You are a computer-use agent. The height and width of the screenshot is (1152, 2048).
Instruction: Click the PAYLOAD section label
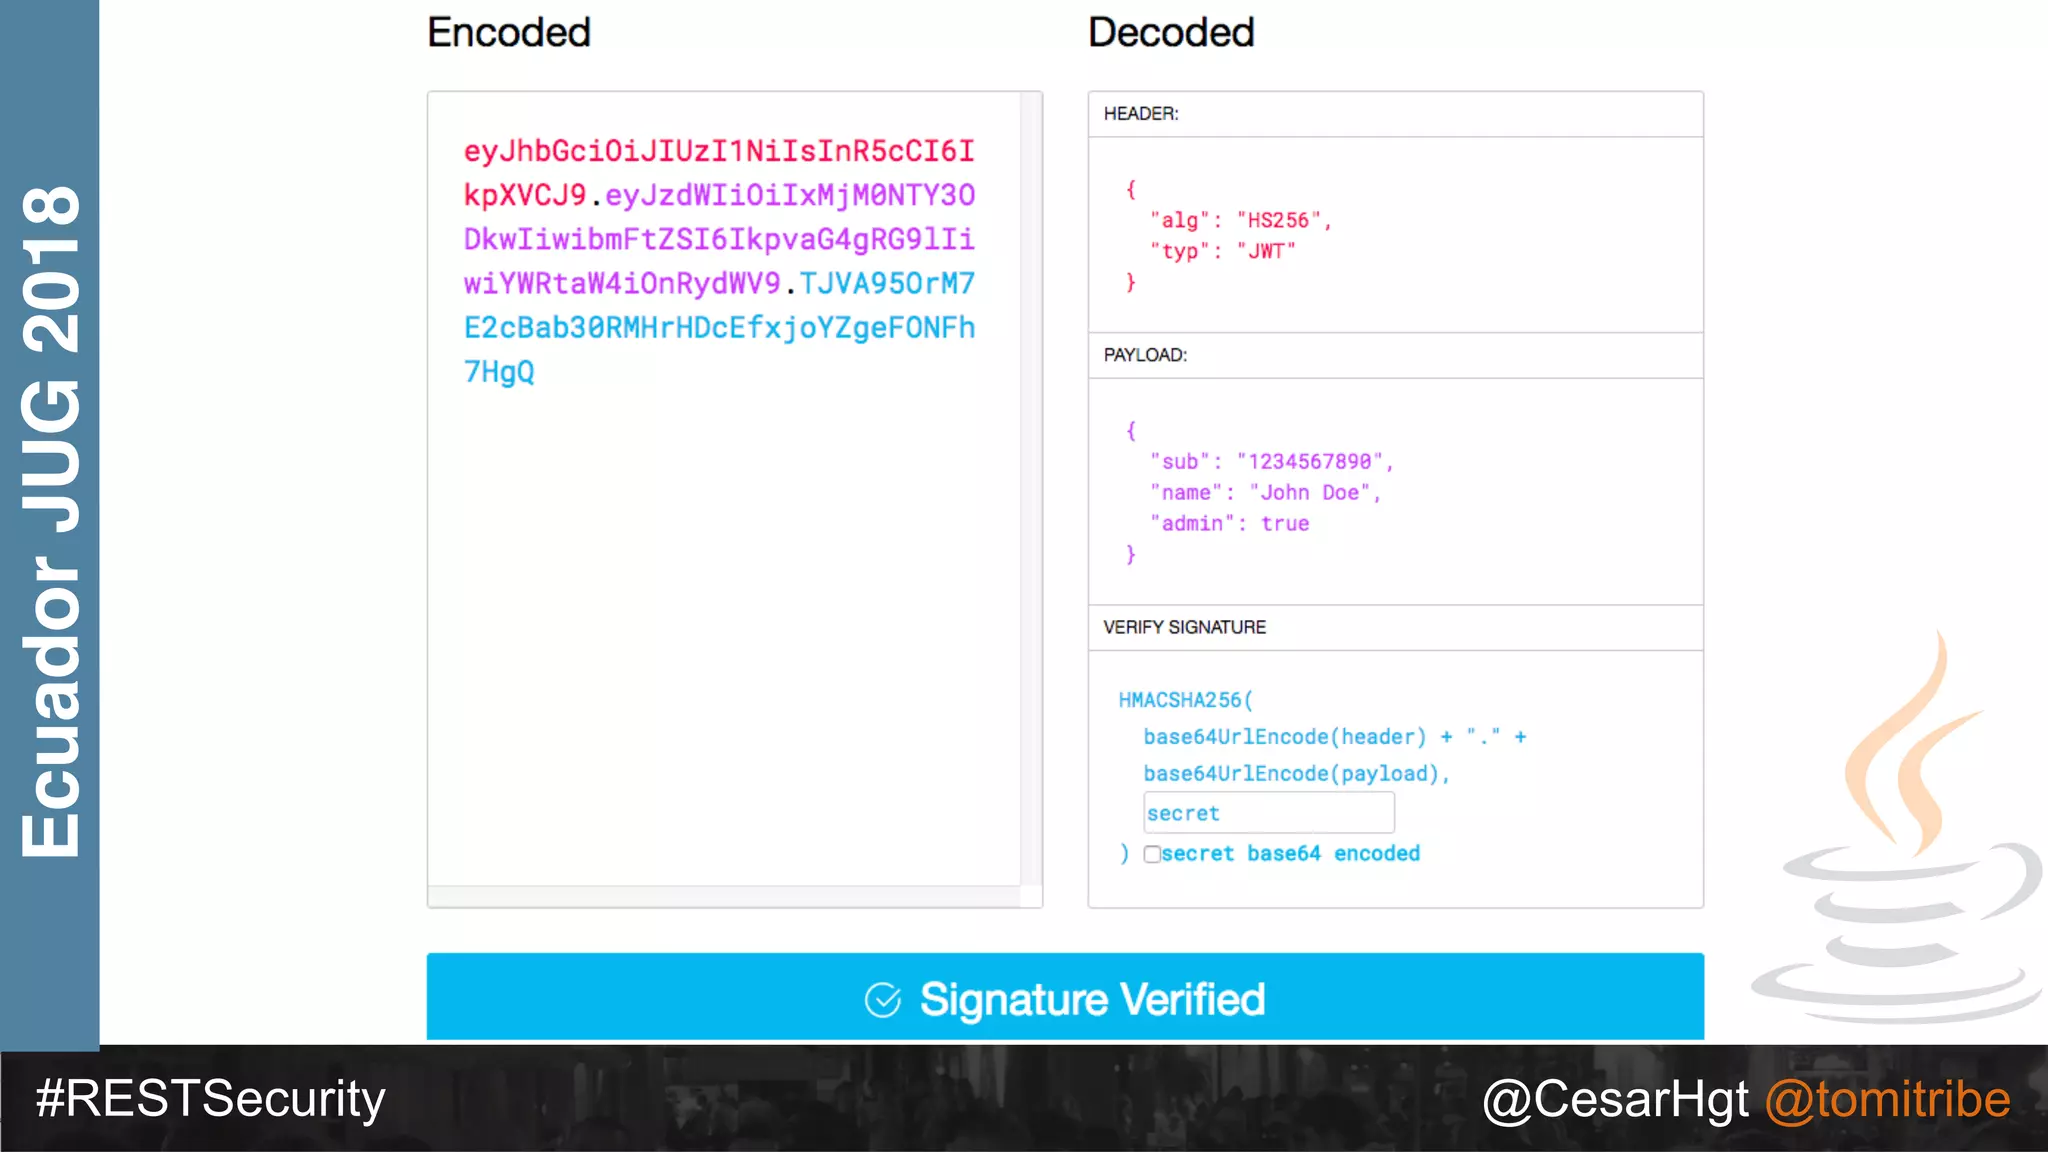click(x=1145, y=355)
